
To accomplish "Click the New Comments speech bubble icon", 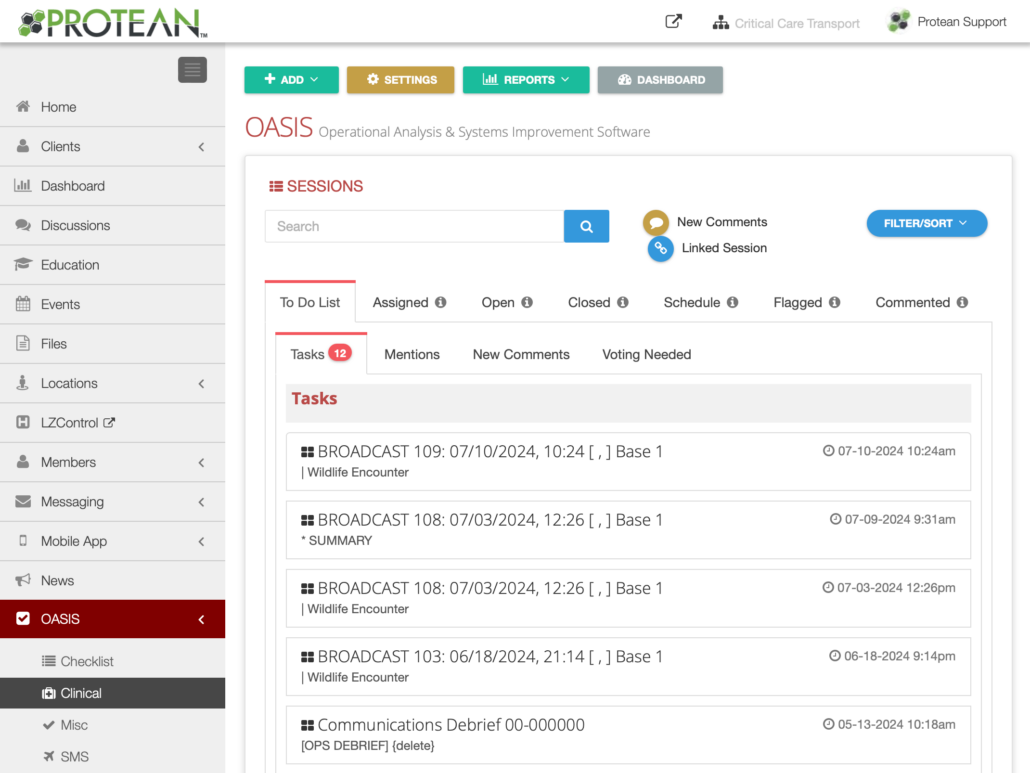I will pyautogui.click(x=656, y=223).
